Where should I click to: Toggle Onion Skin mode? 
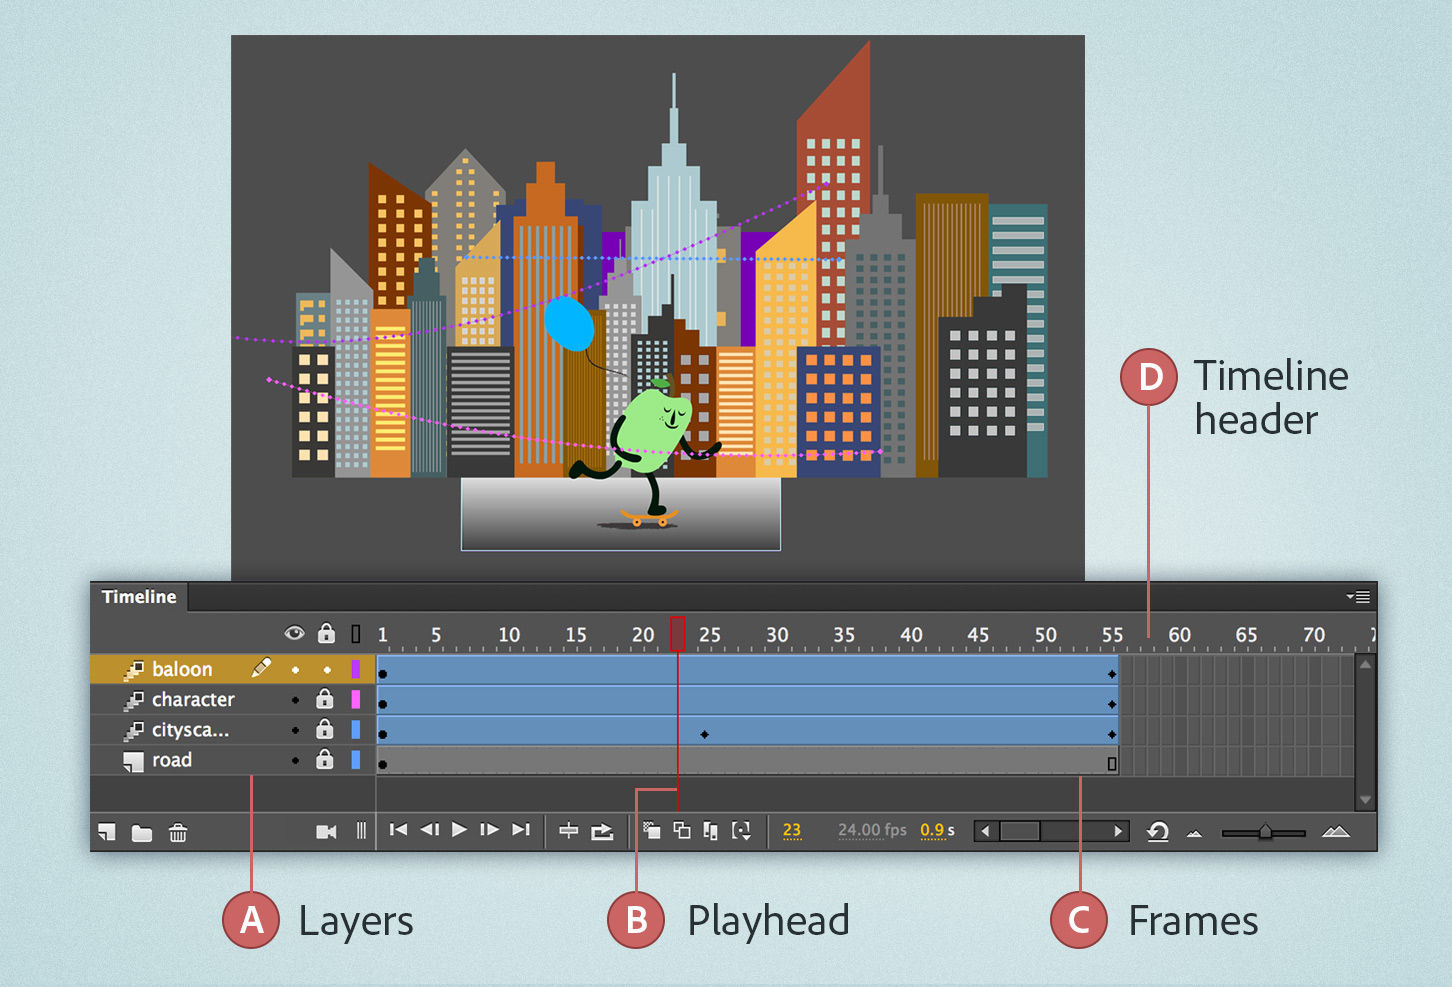coord(651,830)
